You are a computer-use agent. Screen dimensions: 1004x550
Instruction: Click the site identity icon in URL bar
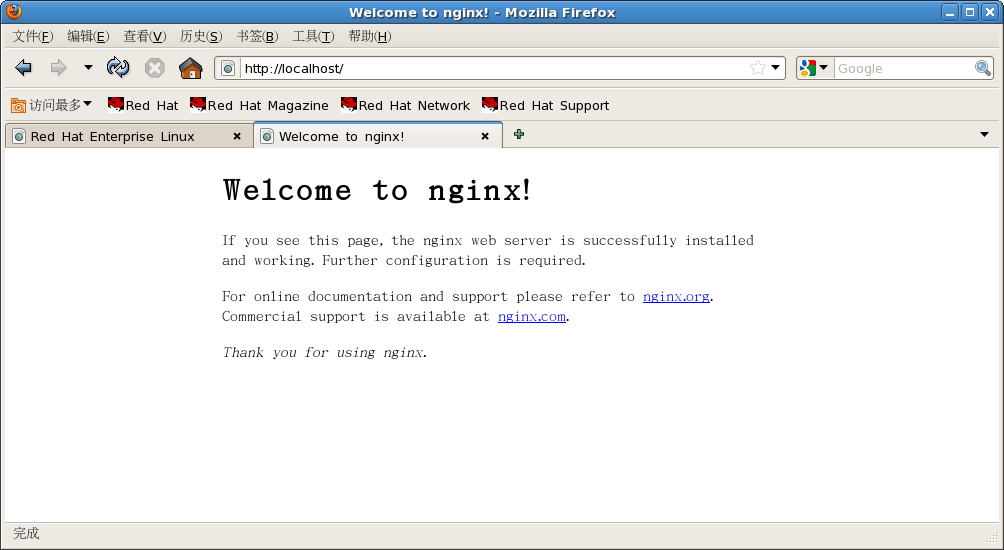coord(229,69)
